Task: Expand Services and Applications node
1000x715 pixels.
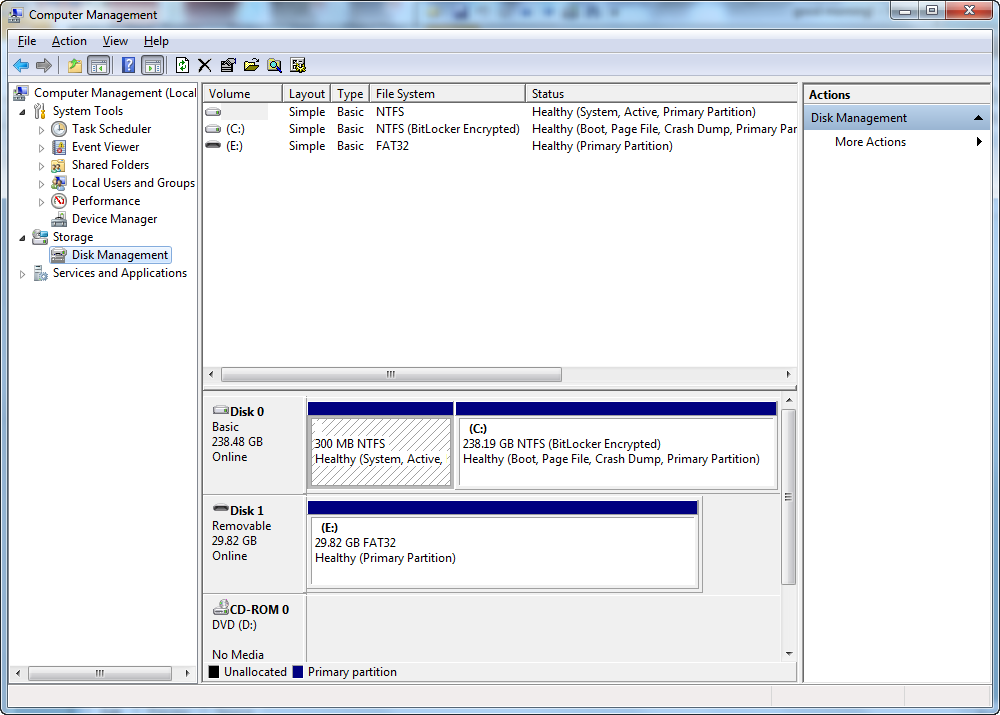Action: tap(23, 273)
